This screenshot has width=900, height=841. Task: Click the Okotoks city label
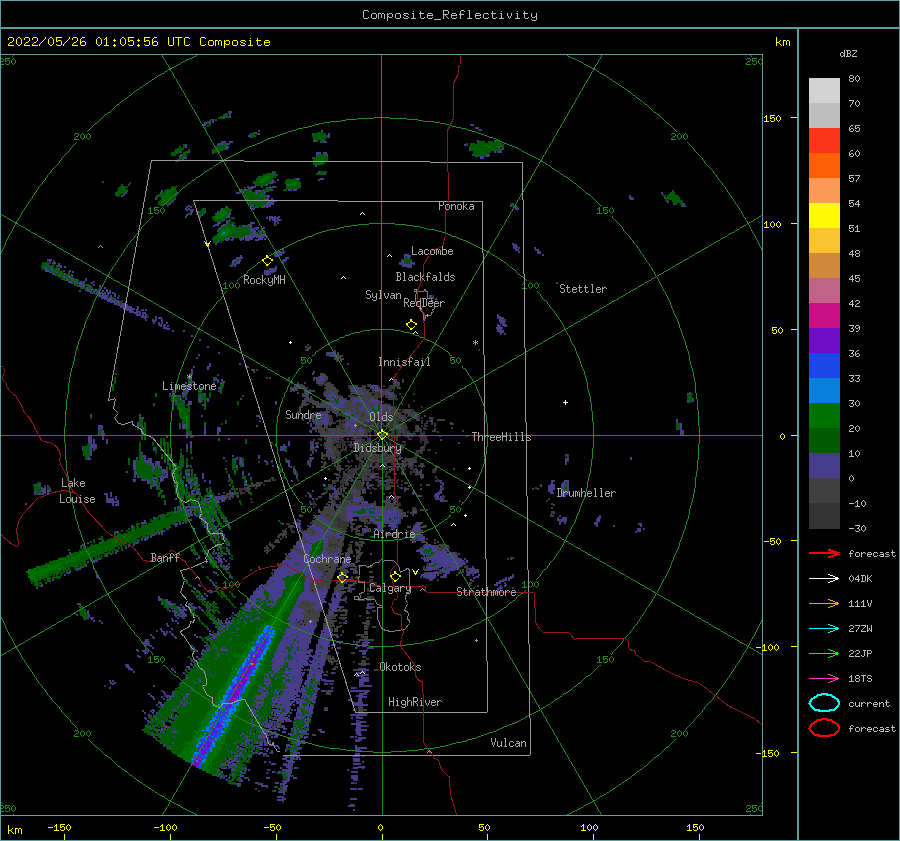pos(401,667)
